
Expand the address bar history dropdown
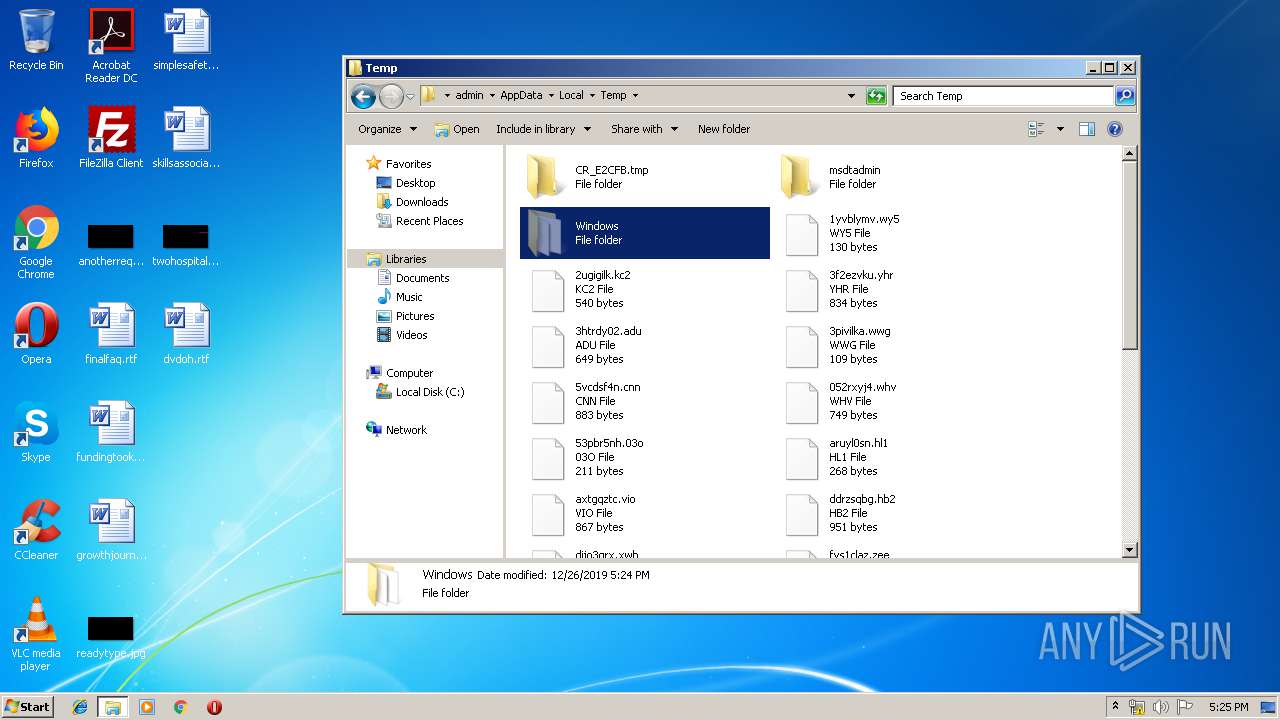pos(851,96)
